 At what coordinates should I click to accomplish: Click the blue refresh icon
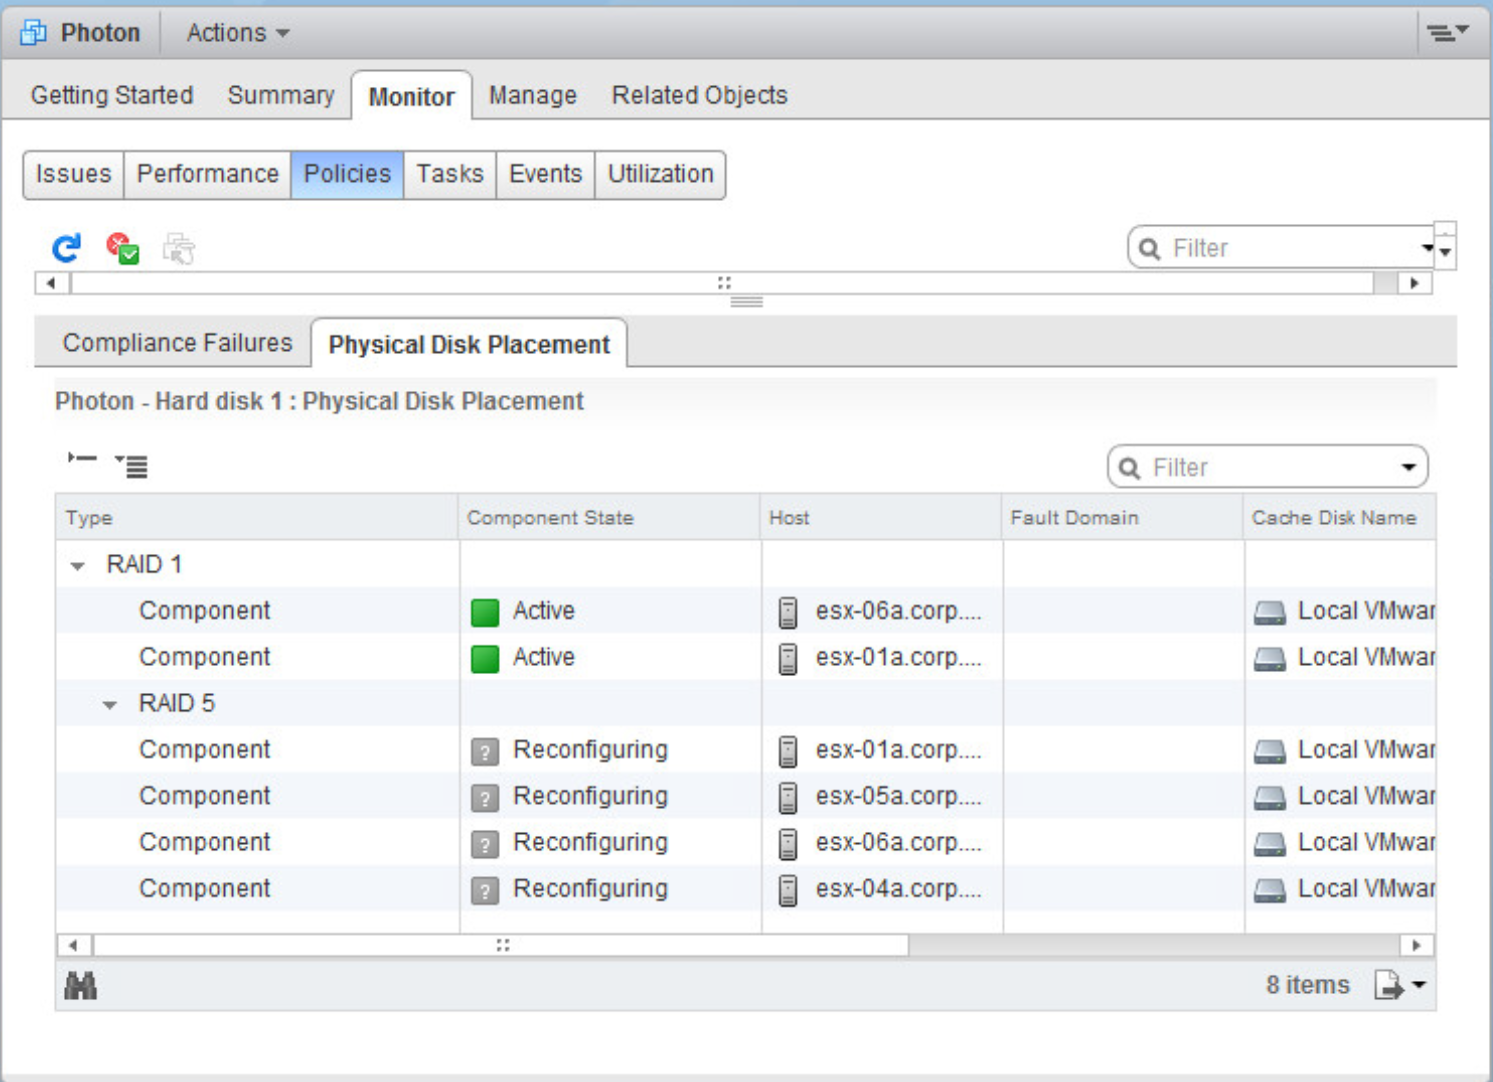click(x=66, y=248)
